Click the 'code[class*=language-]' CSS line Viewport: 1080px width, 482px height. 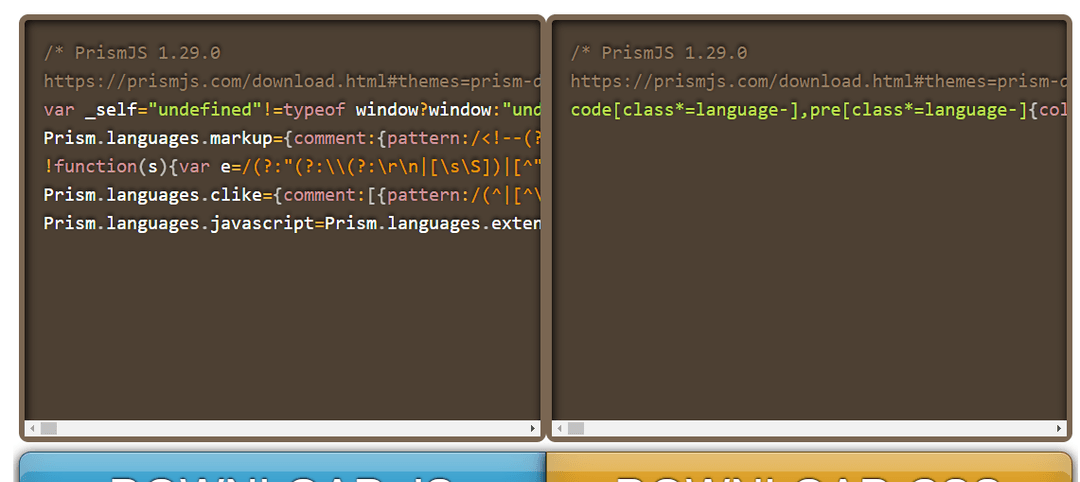(x=819, y=109)
